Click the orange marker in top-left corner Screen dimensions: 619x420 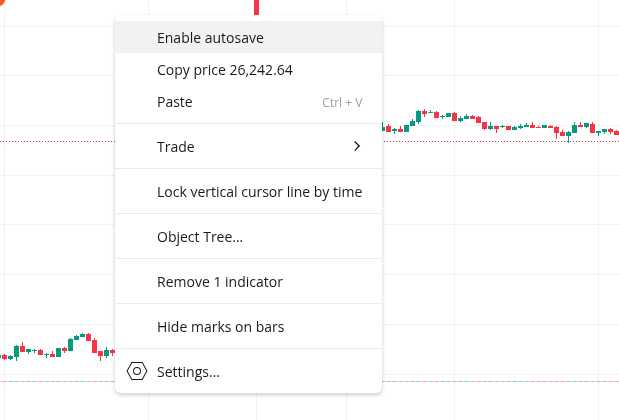(x=3, y=2)
